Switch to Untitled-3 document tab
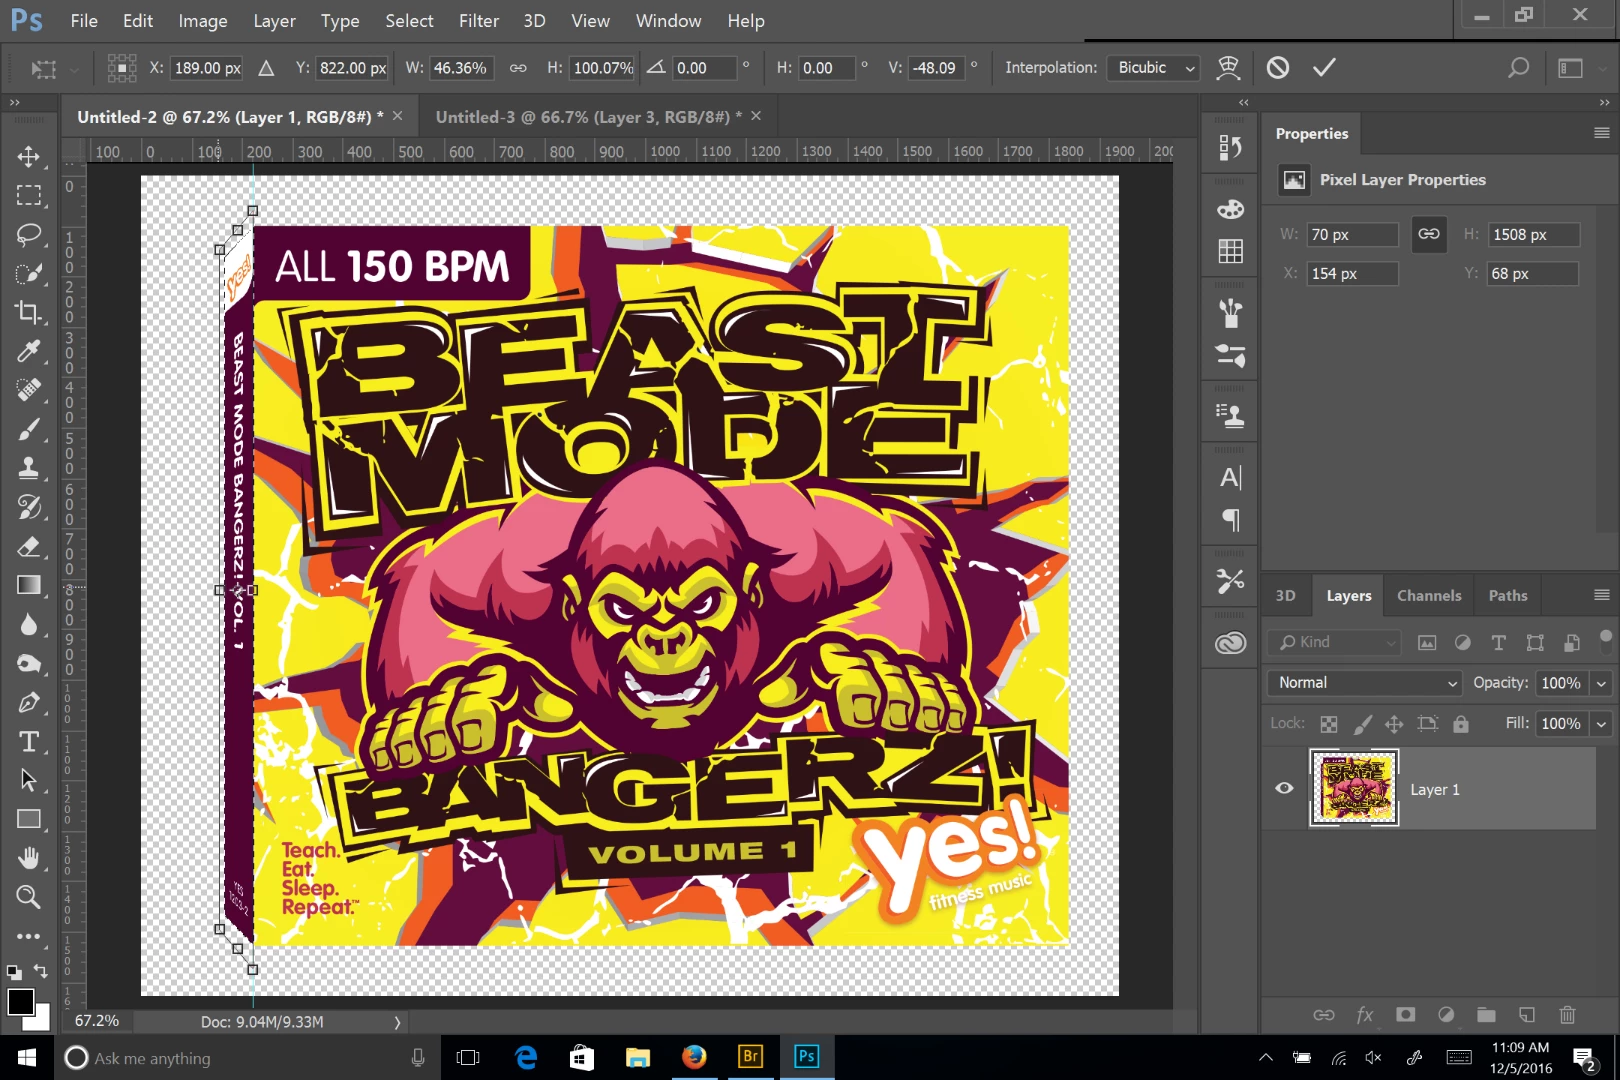Viewport: 1620px width, 1080px height. click(589, 117)
